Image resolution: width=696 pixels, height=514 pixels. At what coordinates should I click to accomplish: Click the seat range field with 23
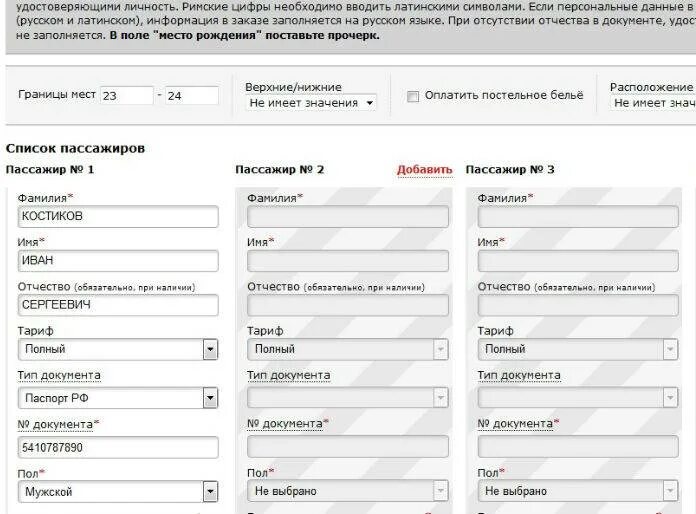(x=127, y=95)
